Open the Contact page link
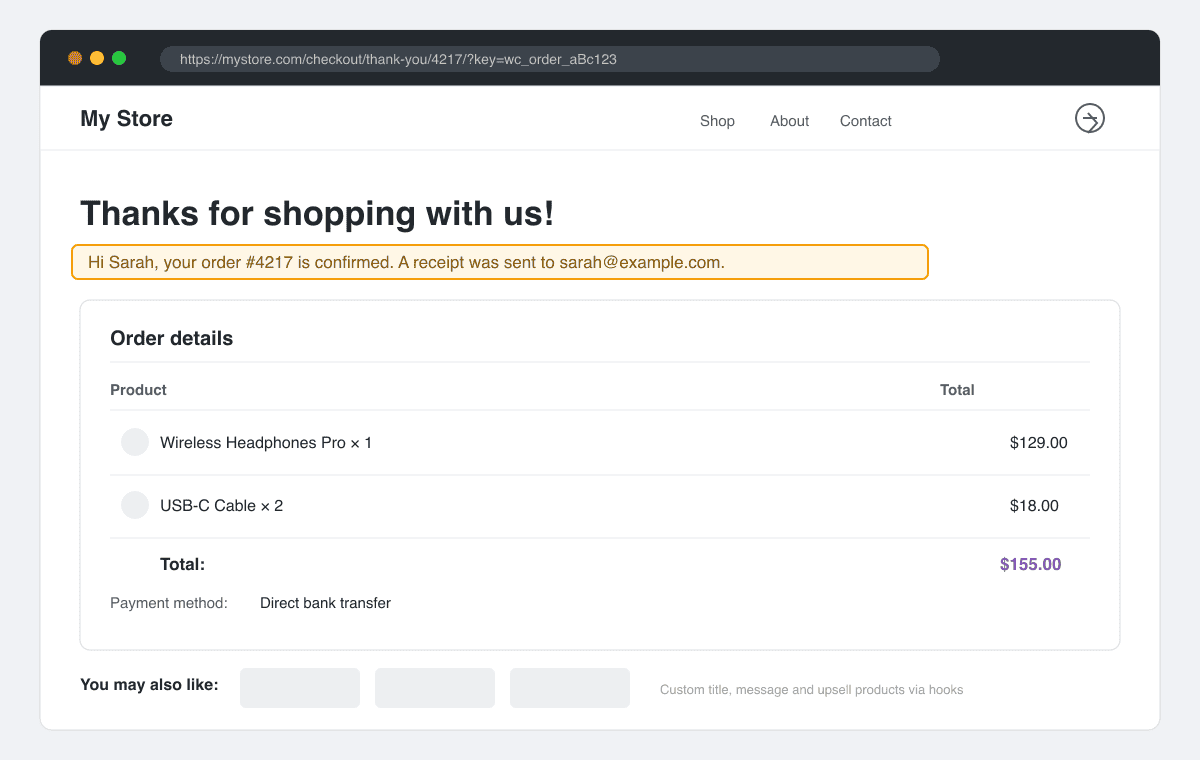1200x760 pixels. coord(865,121)
